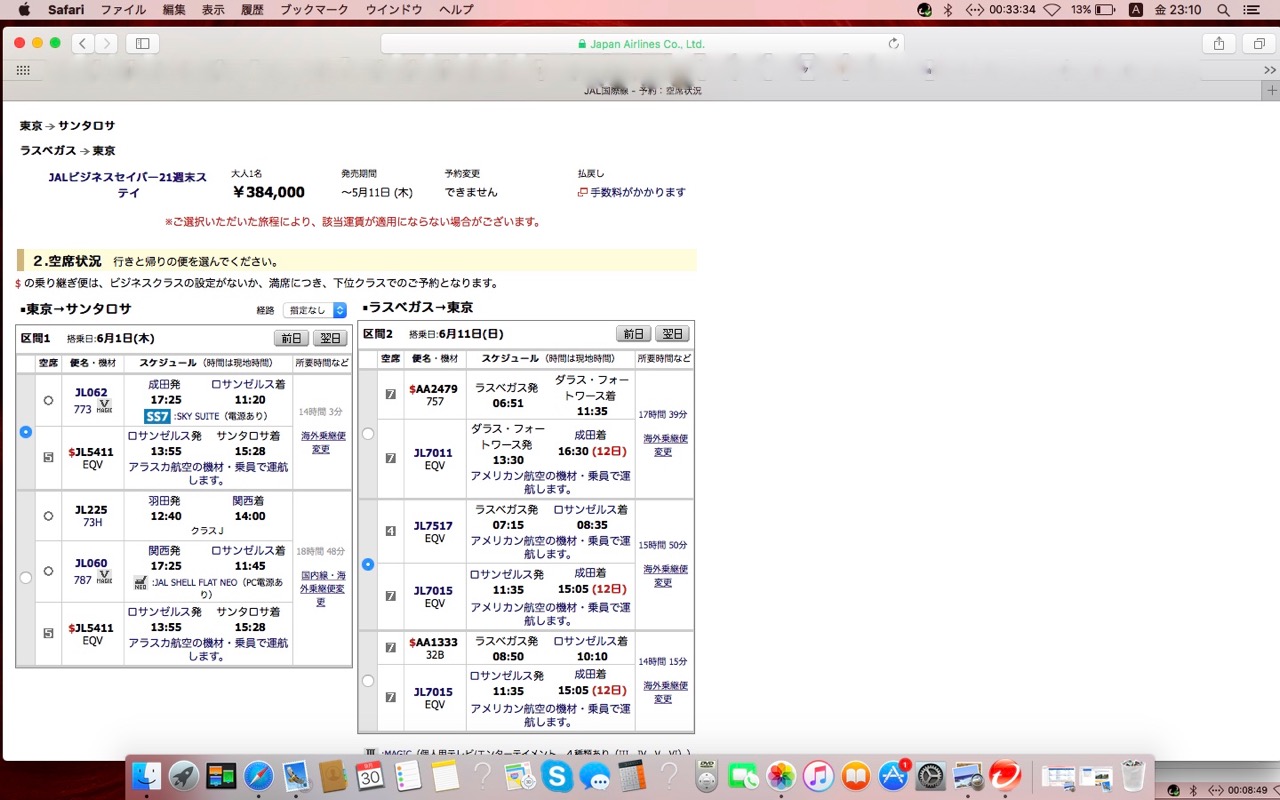Open Photos from the Dock
1280x800 pixels.
[781, 776]
